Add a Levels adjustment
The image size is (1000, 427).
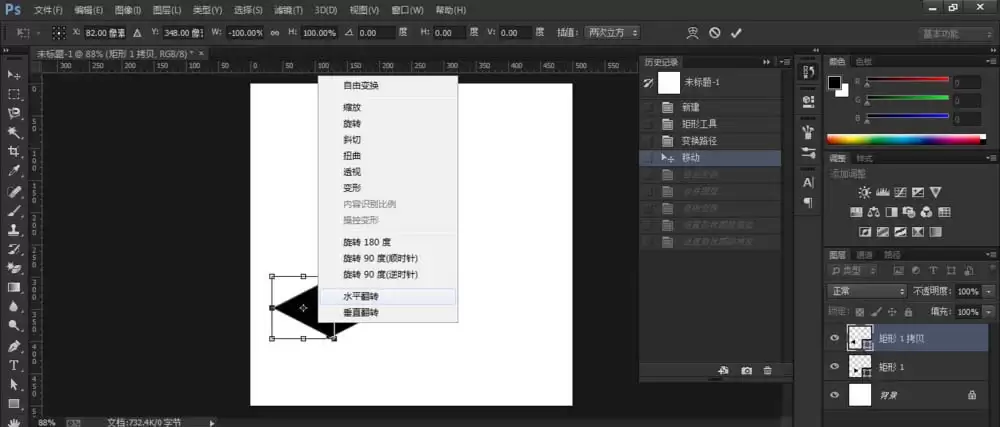pyautogui.click(x=883, y=192)
